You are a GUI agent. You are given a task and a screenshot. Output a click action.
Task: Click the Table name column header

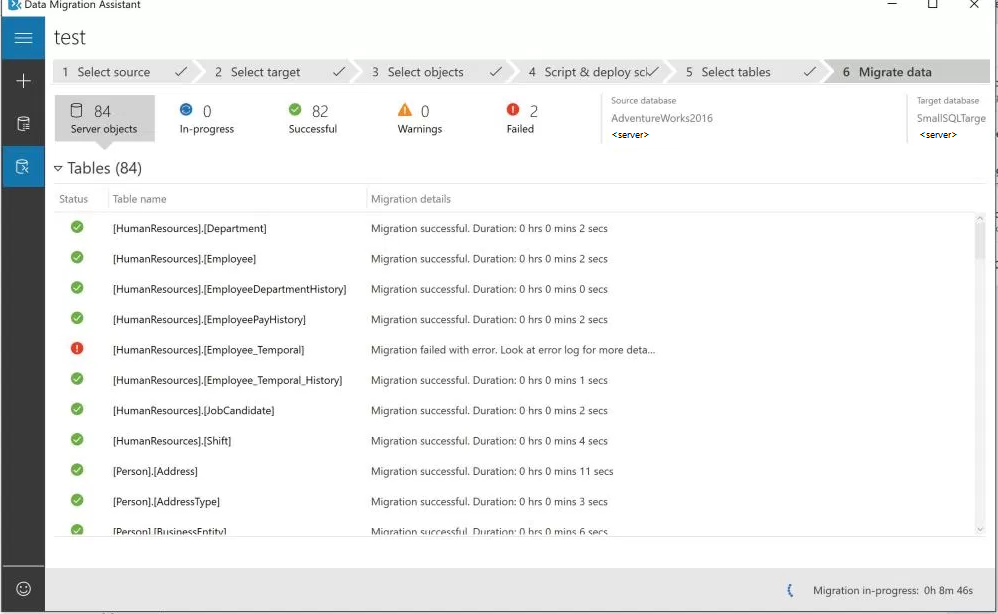139,199
